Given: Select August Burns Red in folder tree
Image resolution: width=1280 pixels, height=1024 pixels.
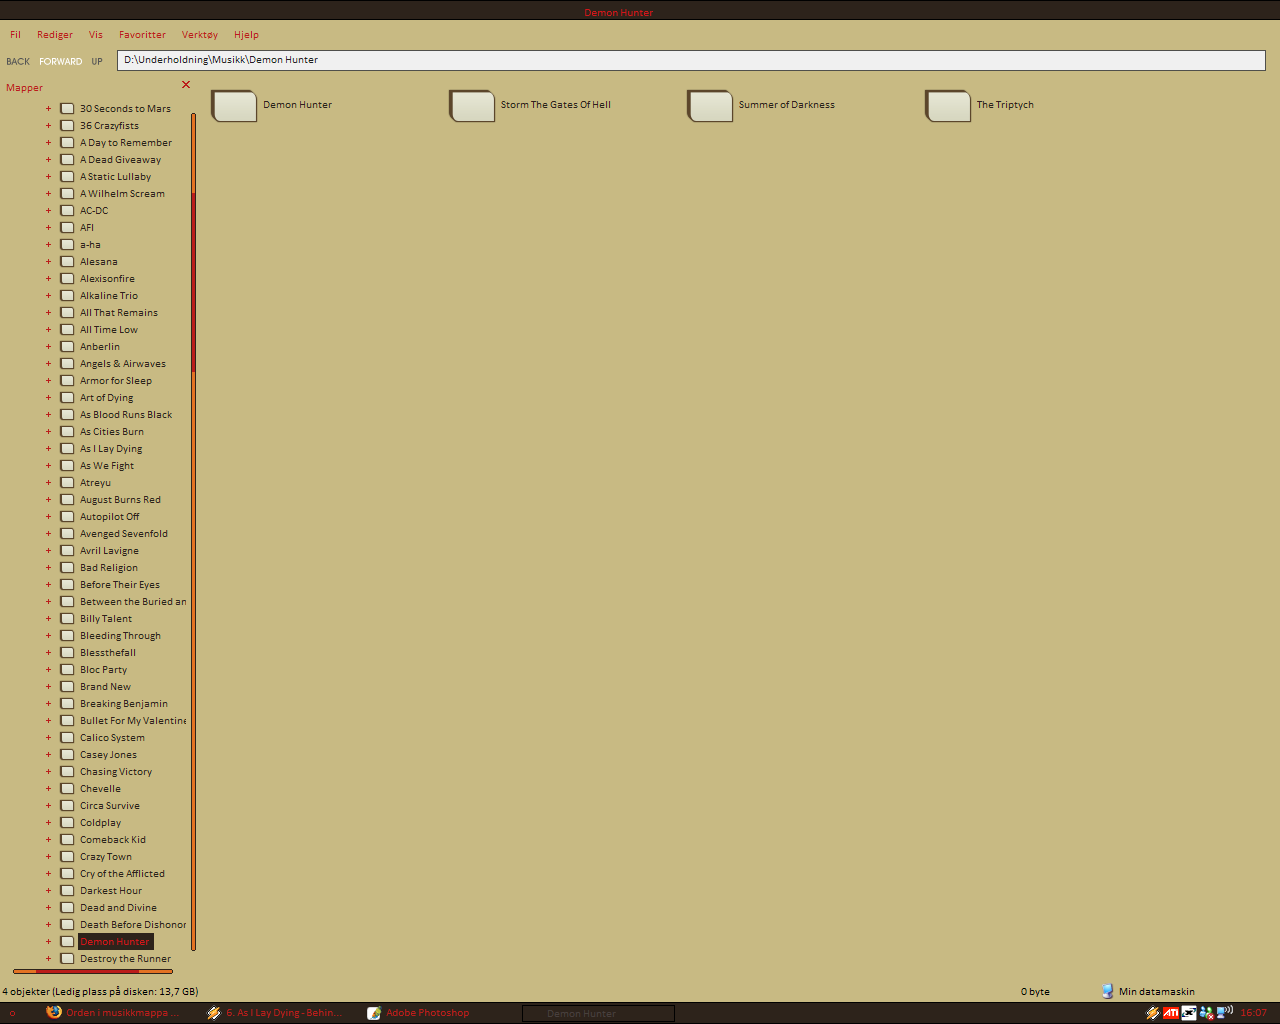Looking at the screenshot, I should point(120,499).
